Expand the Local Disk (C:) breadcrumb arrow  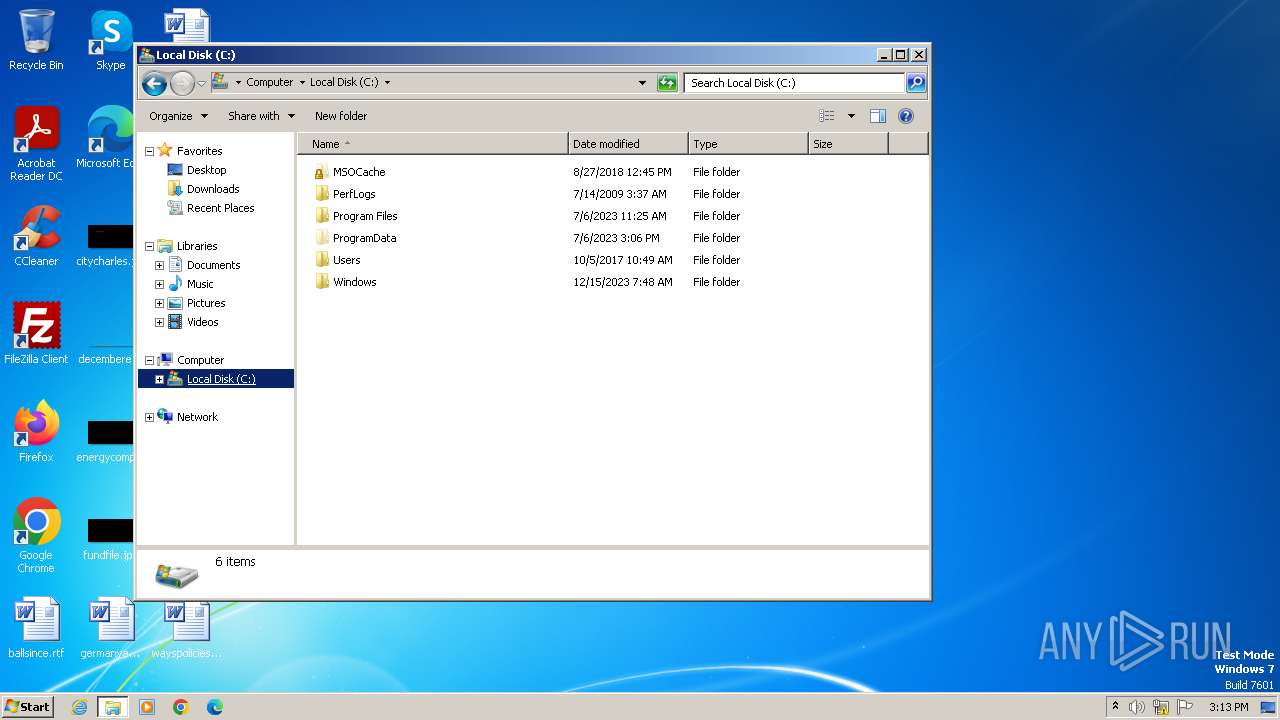pyautogui.click(x=388, y=83)
